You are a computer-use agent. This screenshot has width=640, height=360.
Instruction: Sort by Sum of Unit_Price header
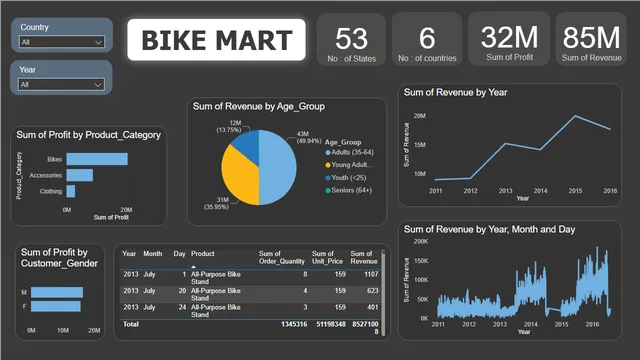[x=327, y=258]
